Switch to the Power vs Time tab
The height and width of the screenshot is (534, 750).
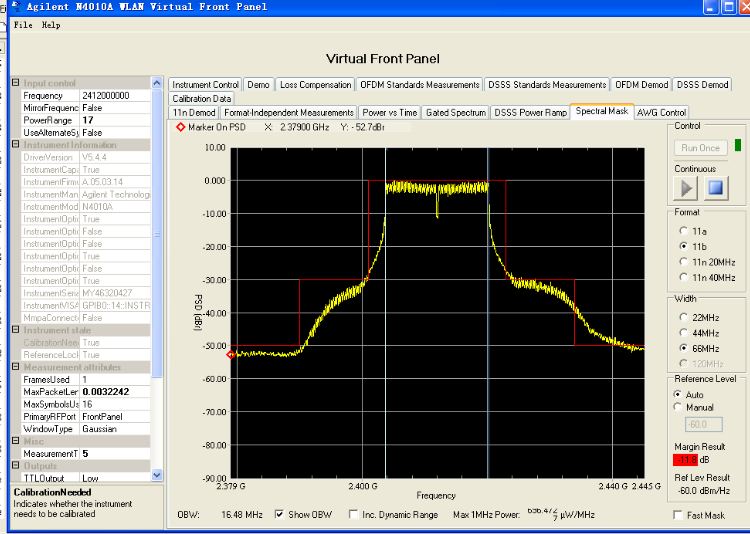click(x=389, y=112)
